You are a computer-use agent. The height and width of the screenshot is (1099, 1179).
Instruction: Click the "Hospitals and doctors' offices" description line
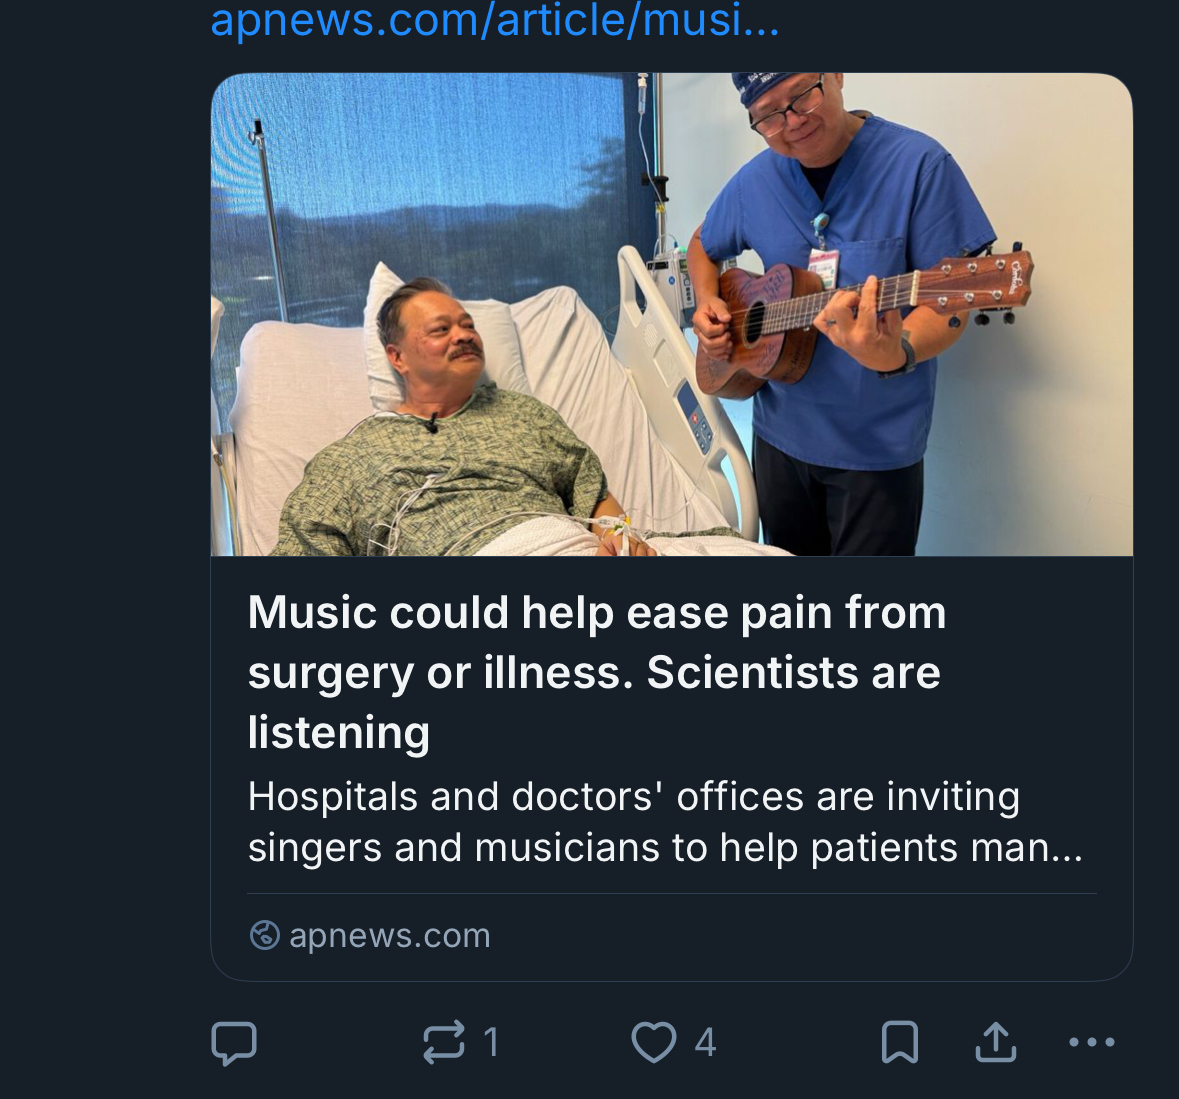(633, 797)
